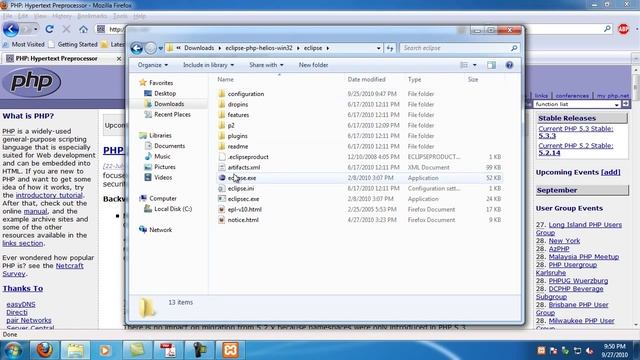Select Computer in navigation pane
The height and width of the screenshot is (360, 640).
[x=162, y=198]
